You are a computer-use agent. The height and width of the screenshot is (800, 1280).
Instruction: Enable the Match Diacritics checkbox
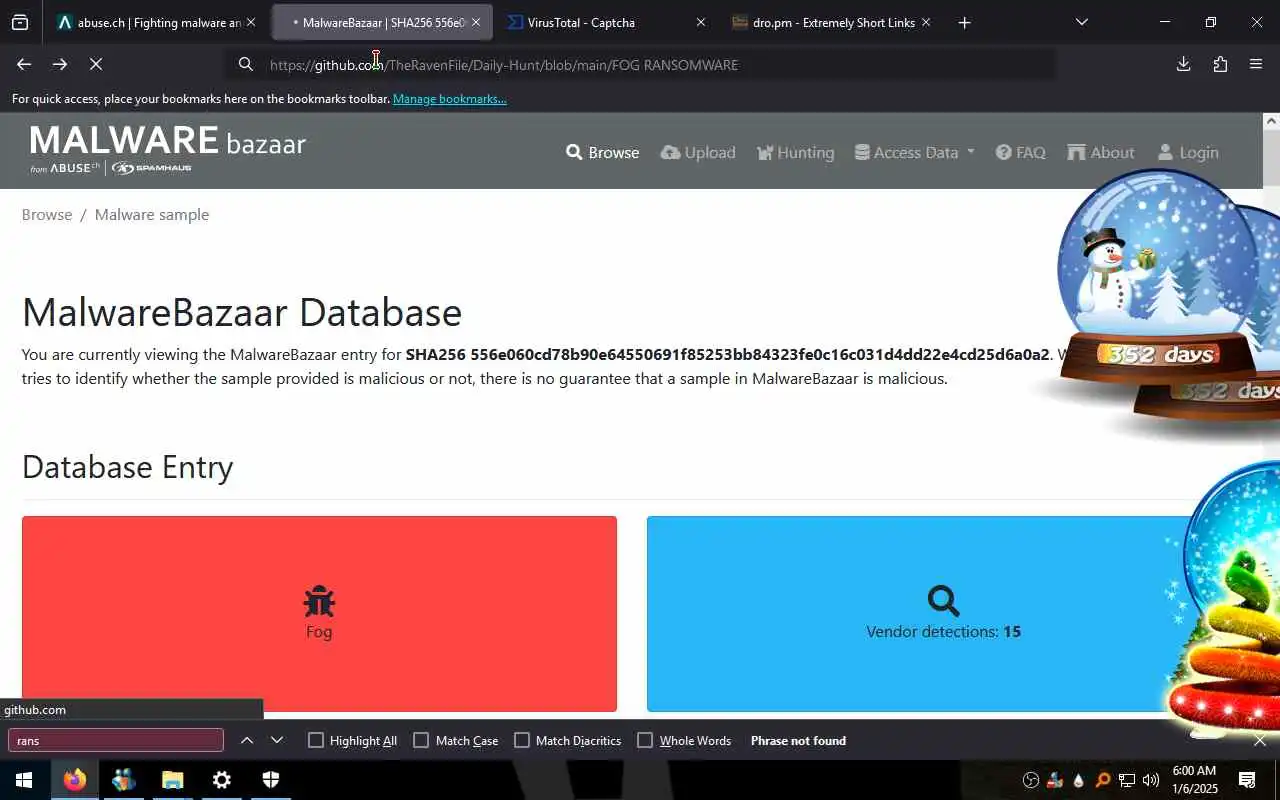coord(522,740)
